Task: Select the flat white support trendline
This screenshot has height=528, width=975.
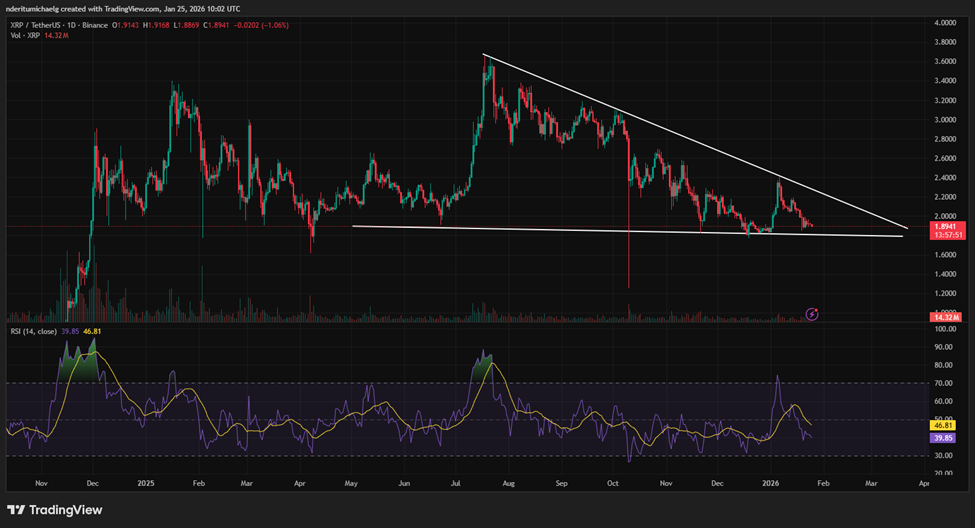Action: click(628, 231)
